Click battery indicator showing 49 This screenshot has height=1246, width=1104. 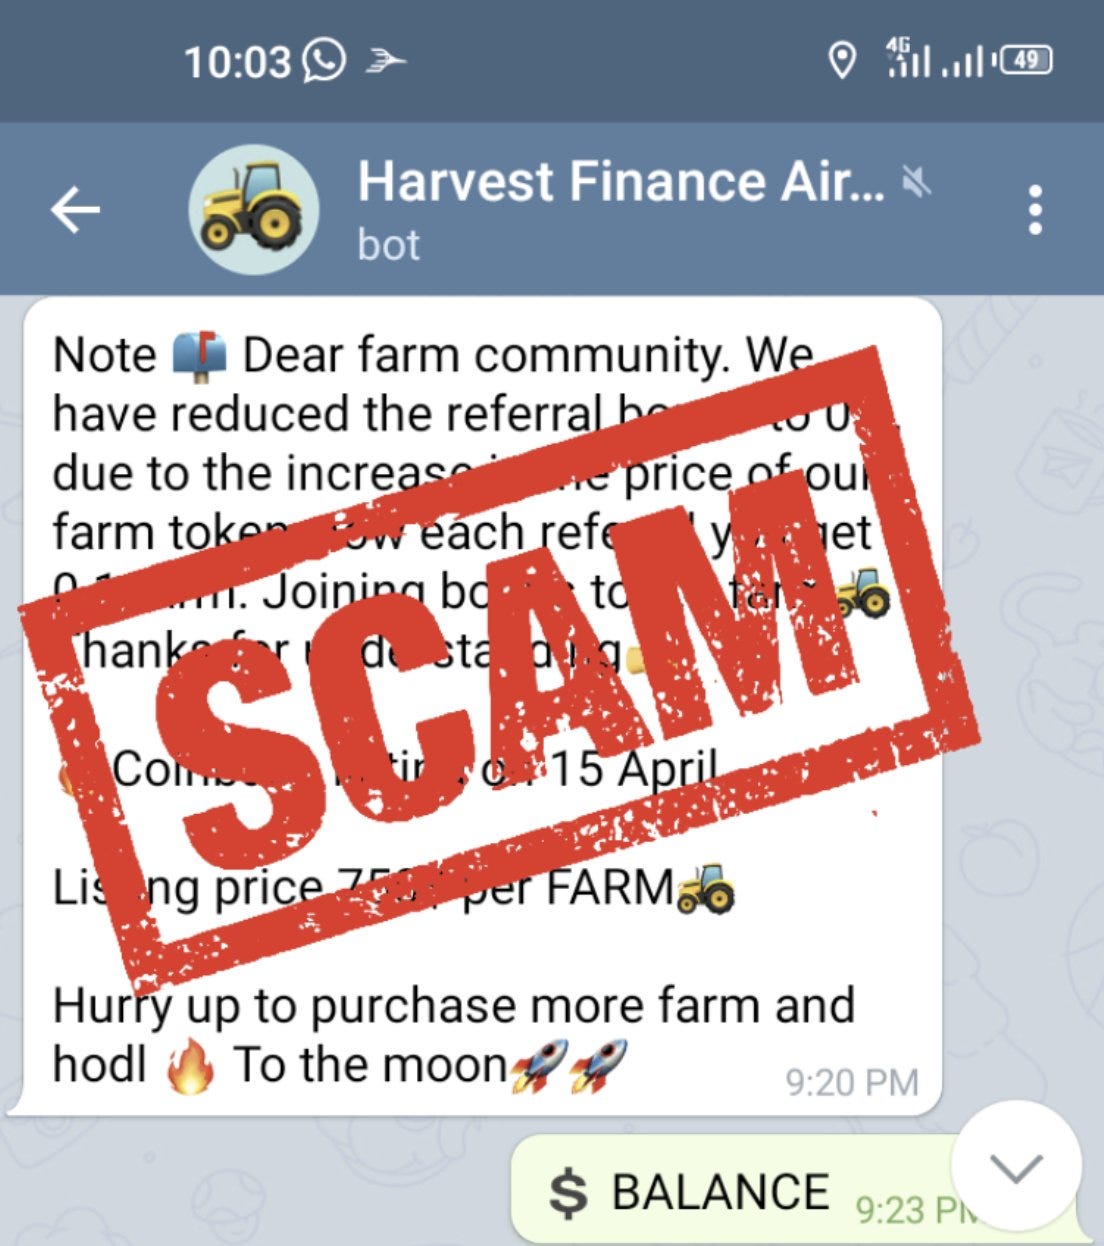[1025, 60]
